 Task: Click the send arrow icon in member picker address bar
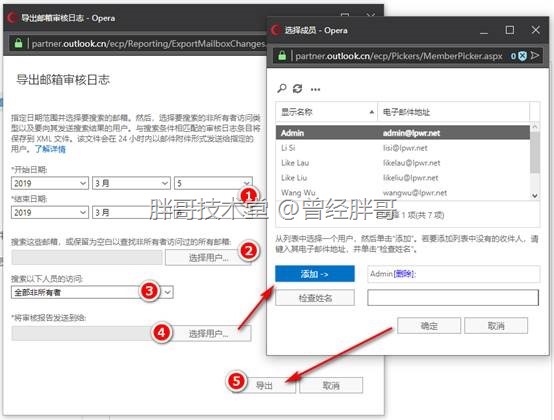click(x=535, y=55)
